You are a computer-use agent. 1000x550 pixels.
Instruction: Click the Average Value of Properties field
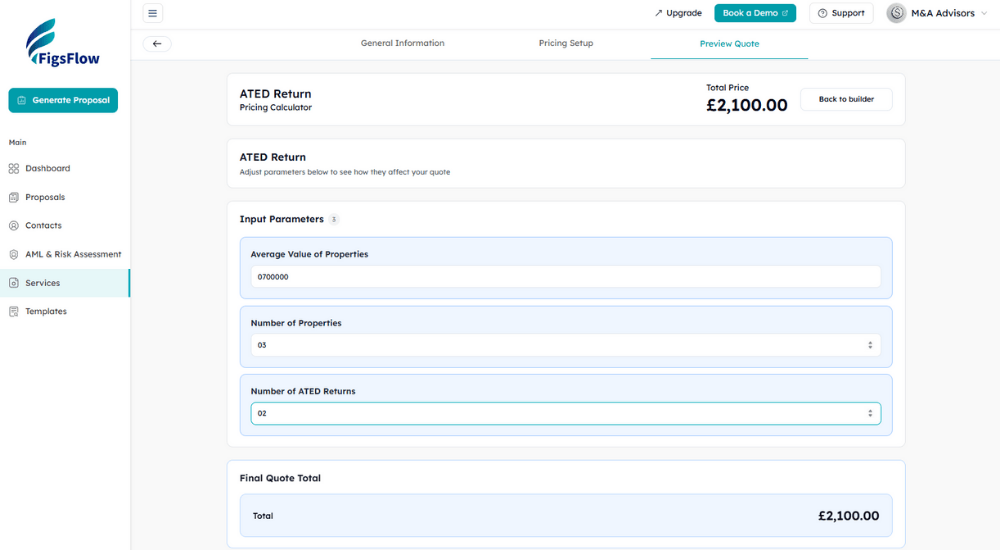566,277
